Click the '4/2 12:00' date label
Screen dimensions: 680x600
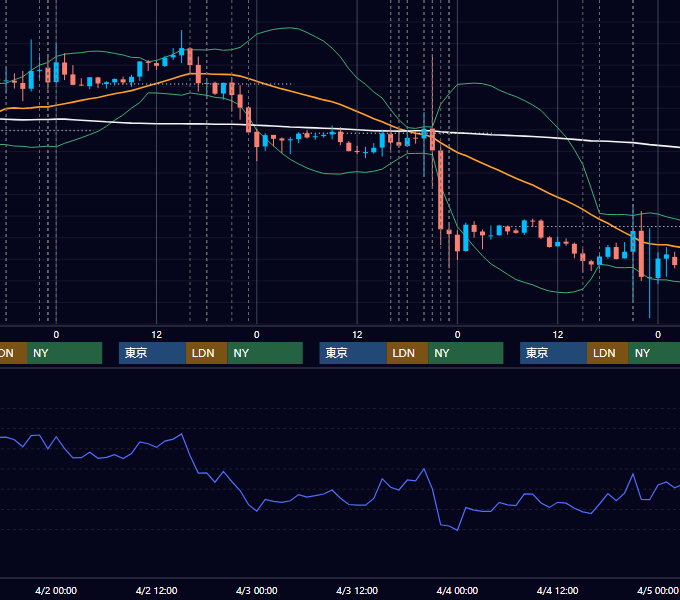point(156,590)
